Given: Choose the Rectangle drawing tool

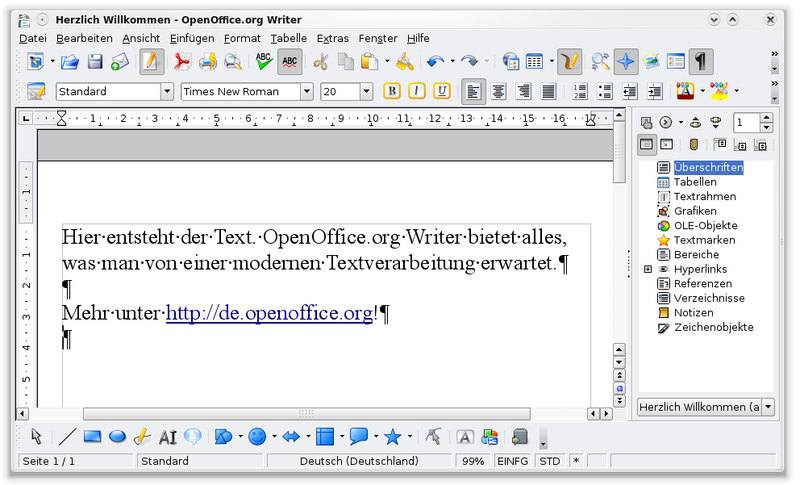Looking at the screenshot, I should (92, 436).
